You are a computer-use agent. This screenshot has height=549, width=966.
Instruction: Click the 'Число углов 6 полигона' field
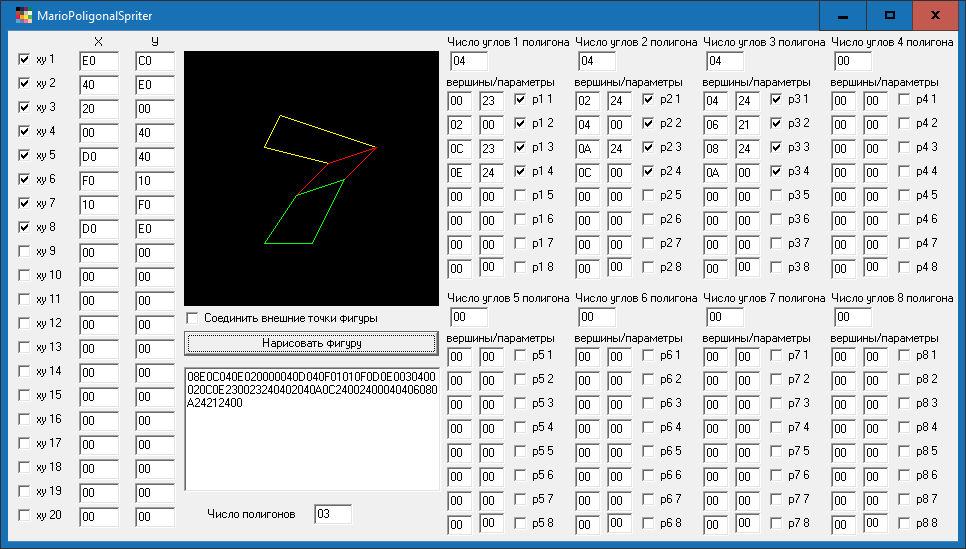[597, 317]
